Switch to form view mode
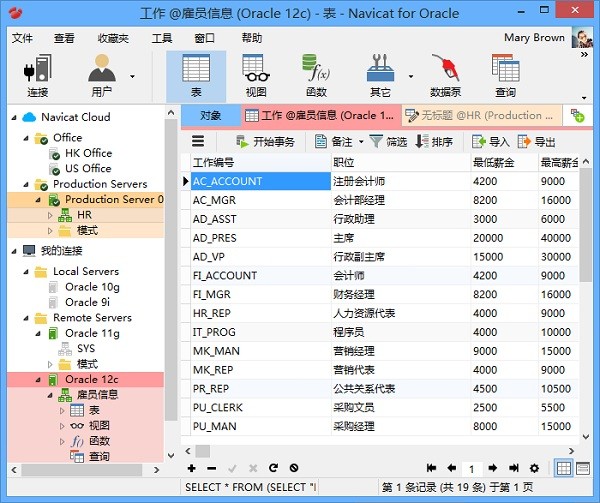600x503 pixels. point(583,468)
